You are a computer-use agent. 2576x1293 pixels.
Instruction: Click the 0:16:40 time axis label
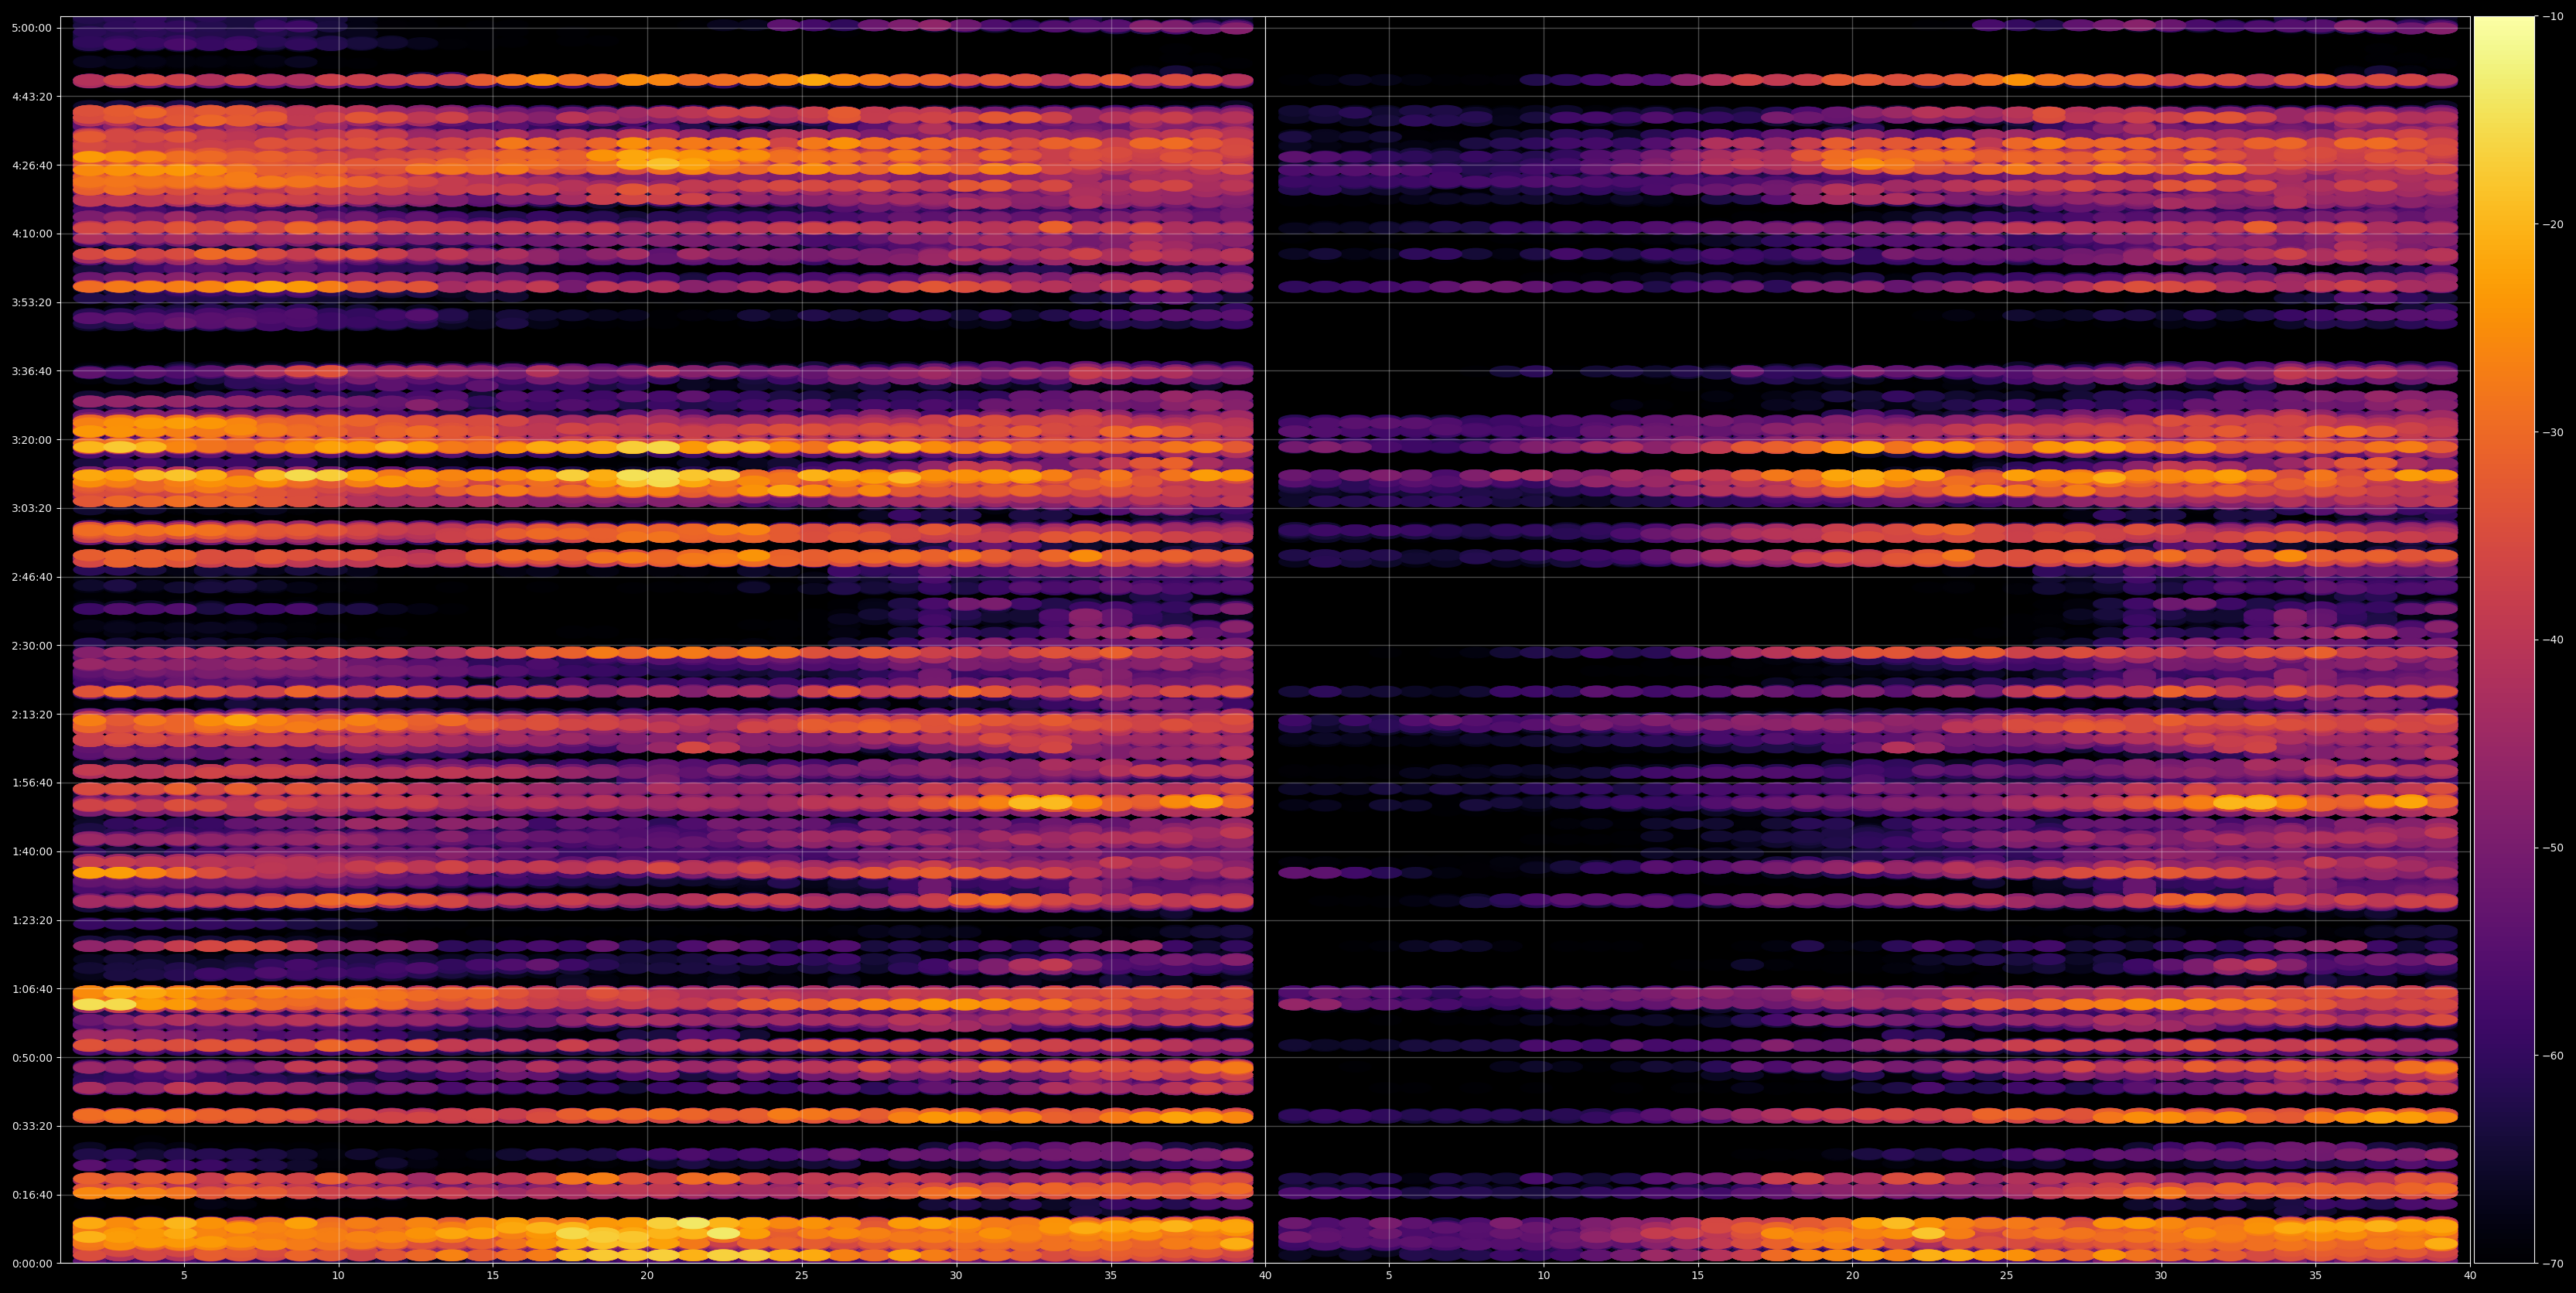(x=31, y=1195)
